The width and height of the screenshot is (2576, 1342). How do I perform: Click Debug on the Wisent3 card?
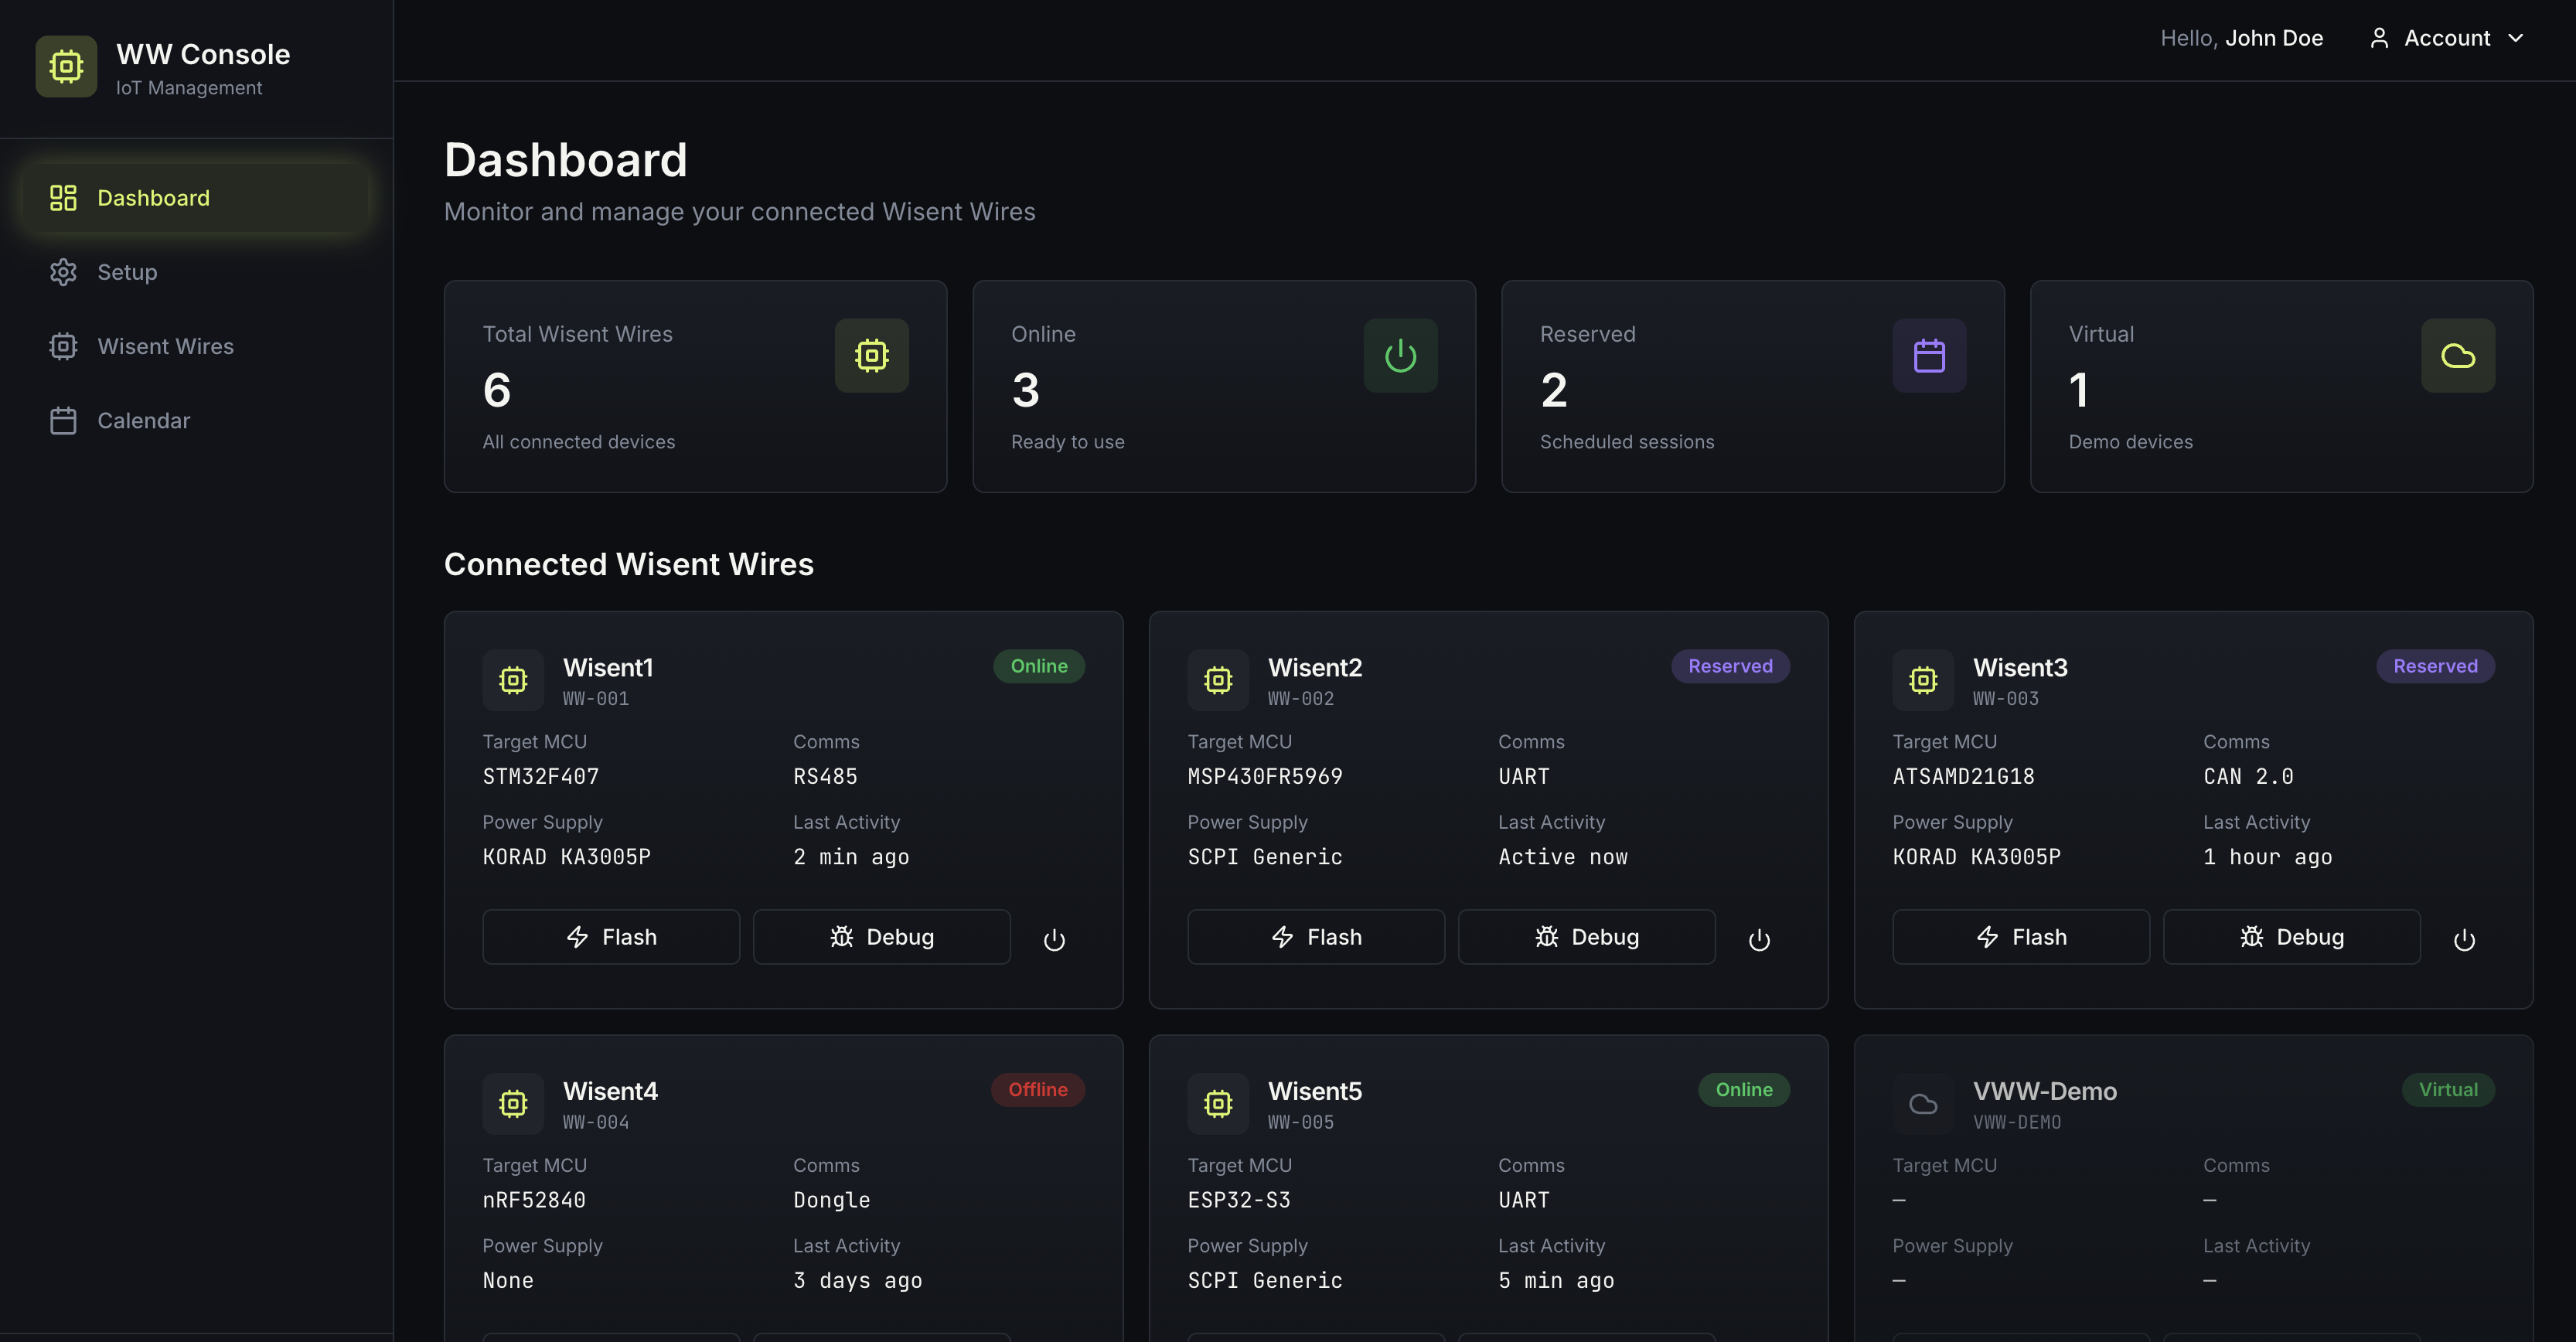coord(2291,937)
